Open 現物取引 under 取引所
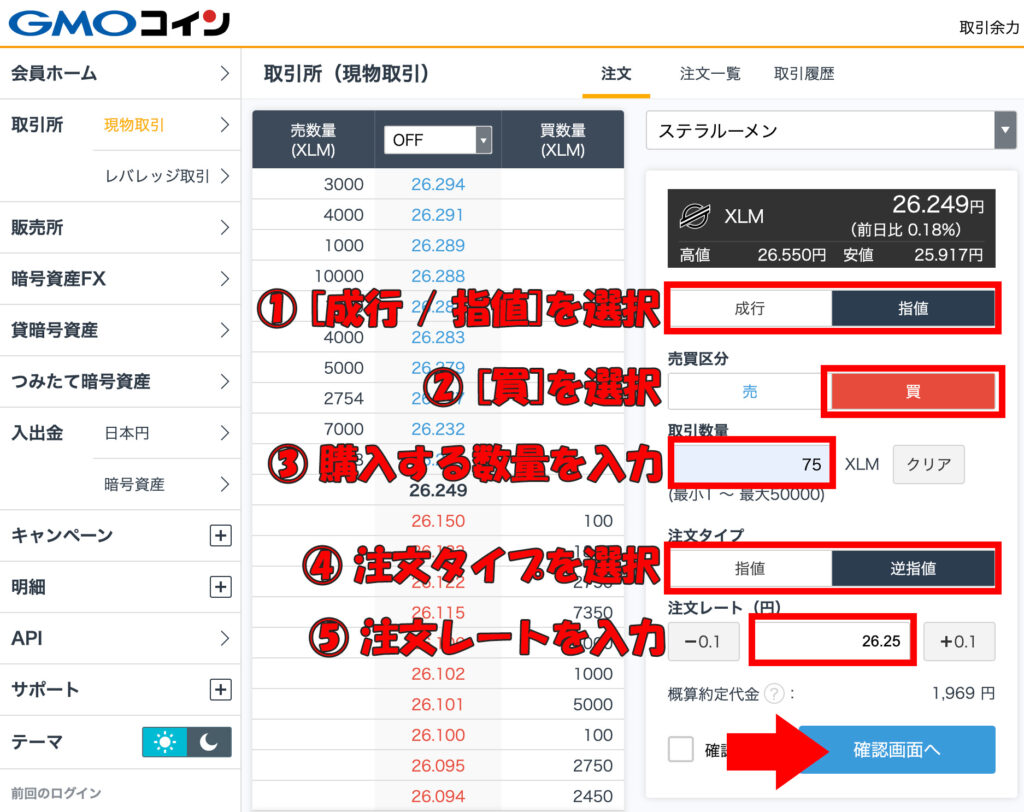The image size is (1024, 812). [x=167, y=125]
